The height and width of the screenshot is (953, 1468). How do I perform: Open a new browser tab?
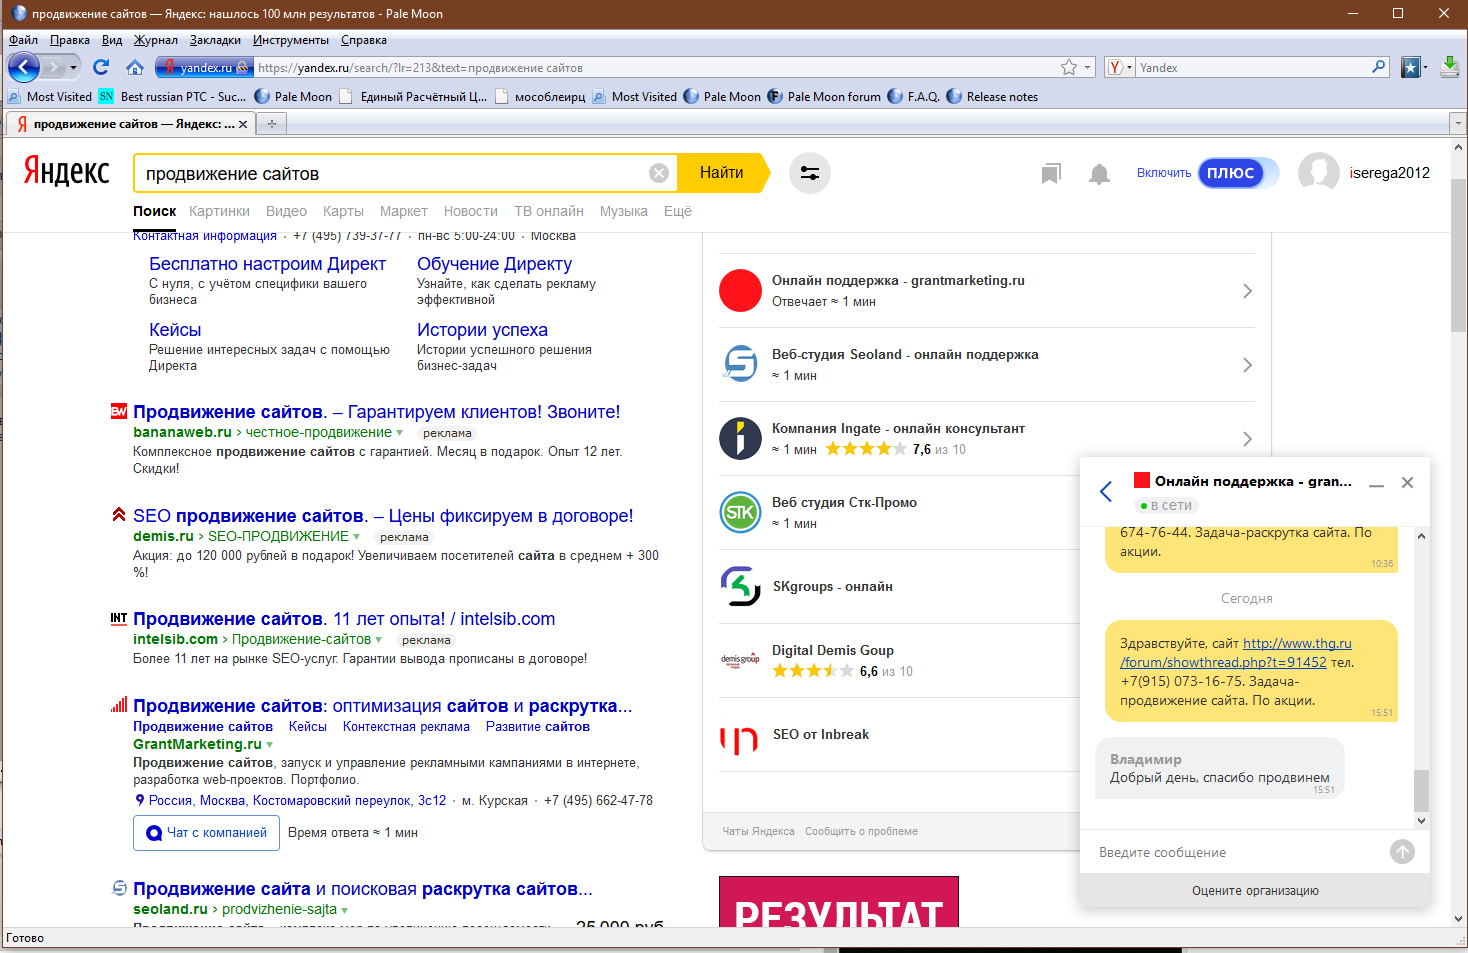pos(271,124)
